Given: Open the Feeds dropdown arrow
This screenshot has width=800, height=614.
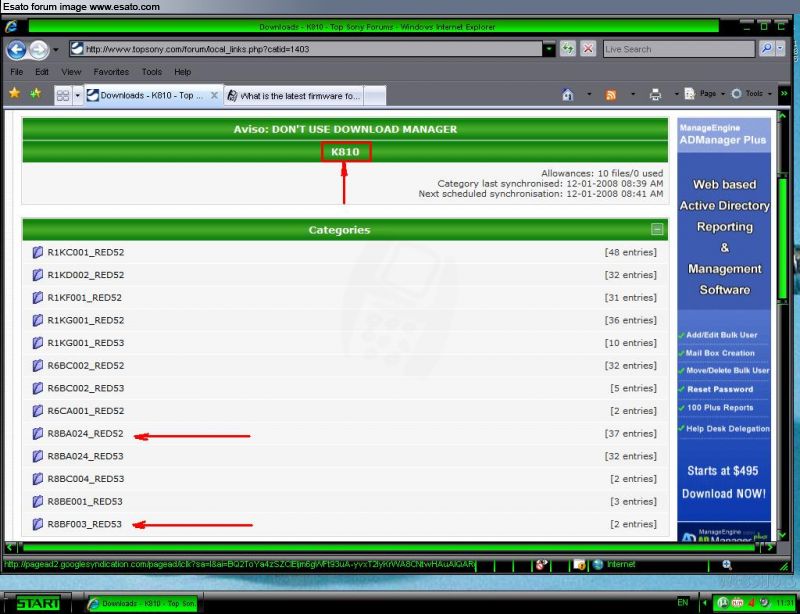Looking at the screenshot, I should coord(633,94).
